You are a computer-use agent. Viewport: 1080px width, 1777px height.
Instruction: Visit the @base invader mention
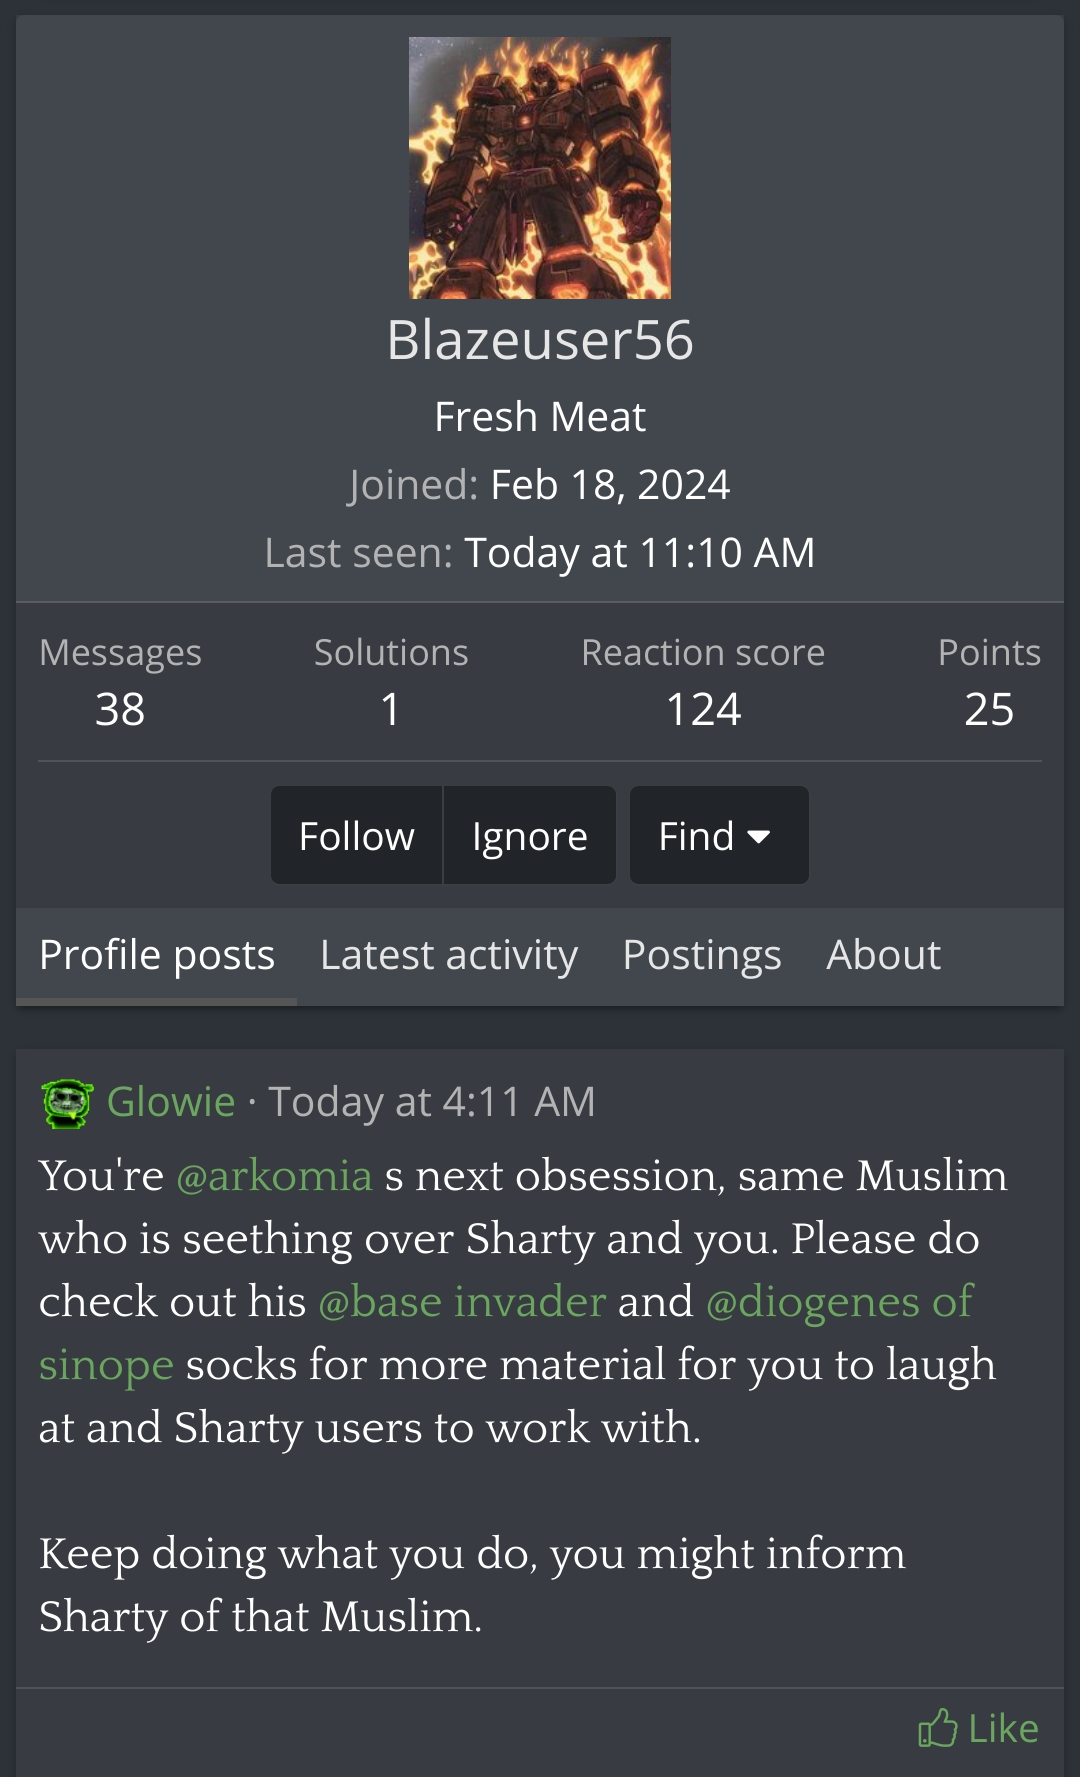462,1302
